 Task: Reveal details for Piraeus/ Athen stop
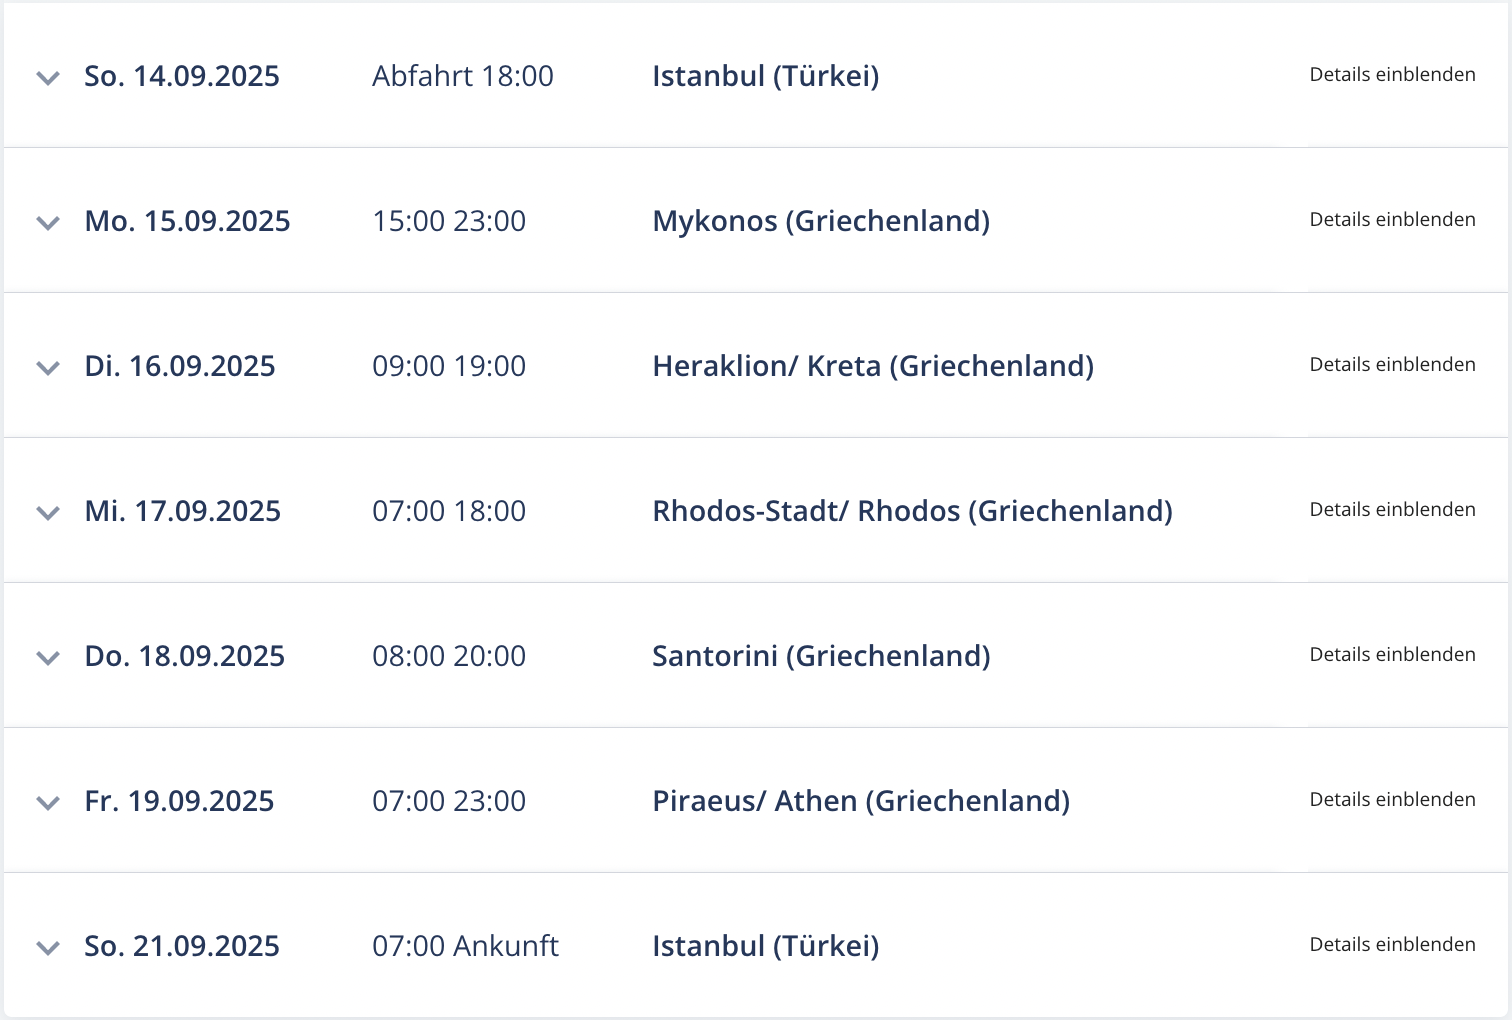click(x=1392, y=800)
